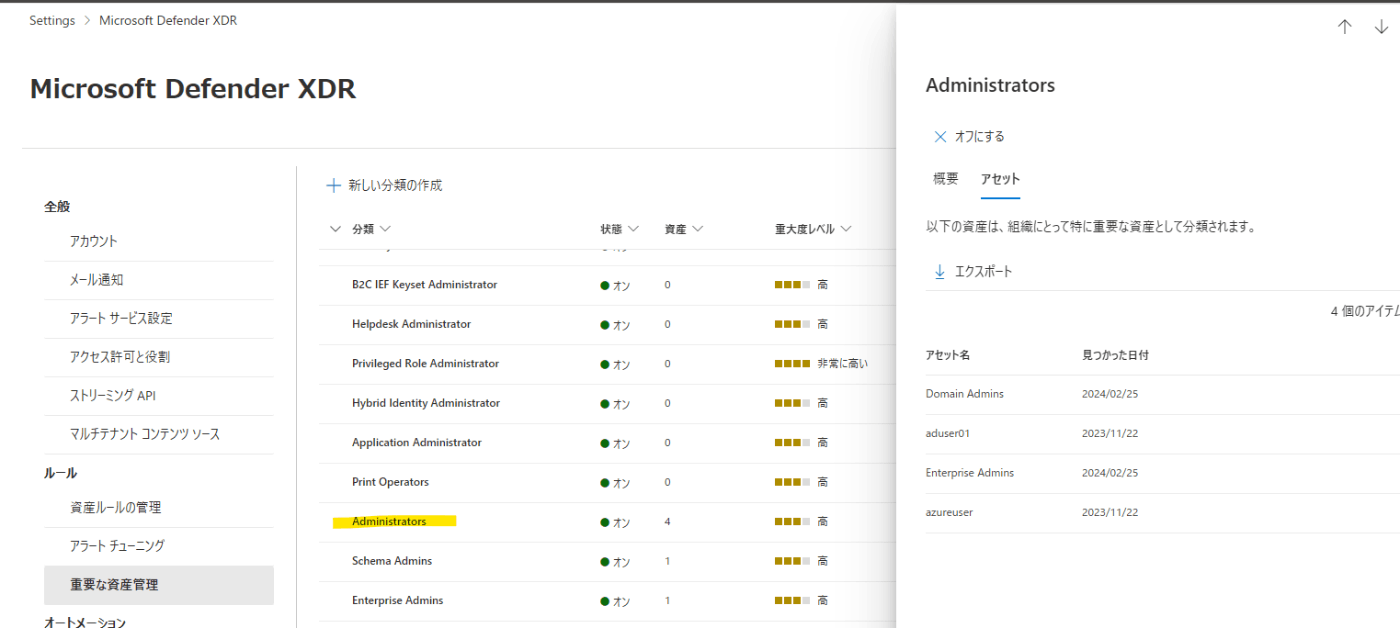
Task: Select Application Administrator row
Action: point(608,443)
